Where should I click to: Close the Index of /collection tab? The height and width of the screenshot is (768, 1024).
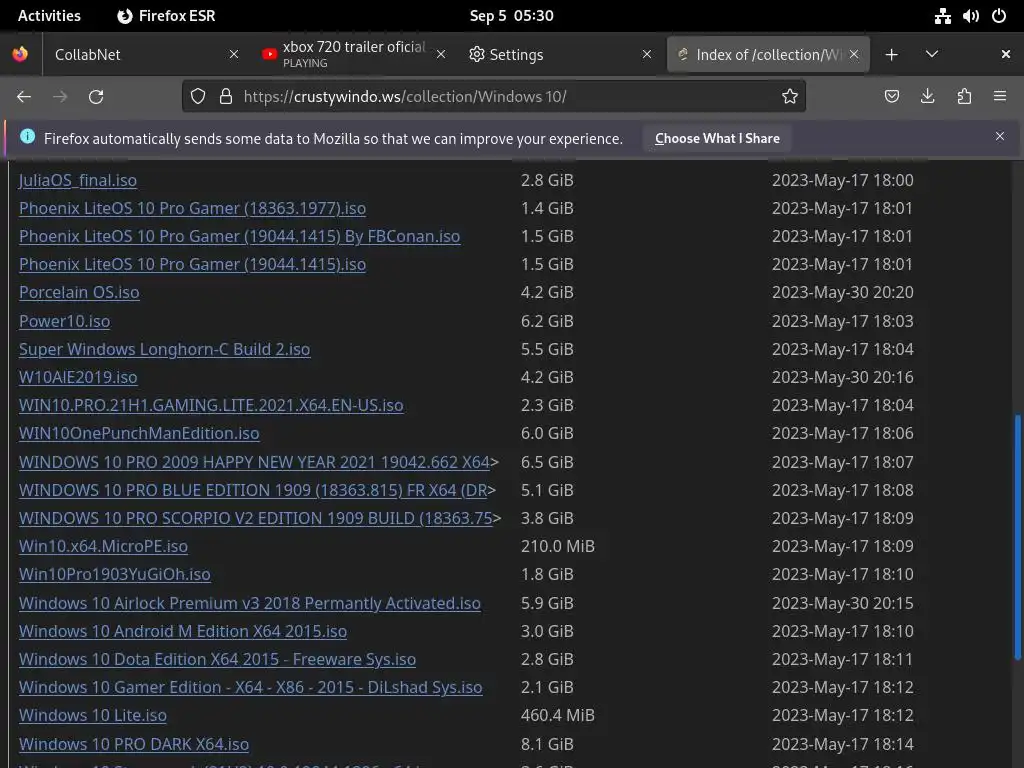coord(854,55)
